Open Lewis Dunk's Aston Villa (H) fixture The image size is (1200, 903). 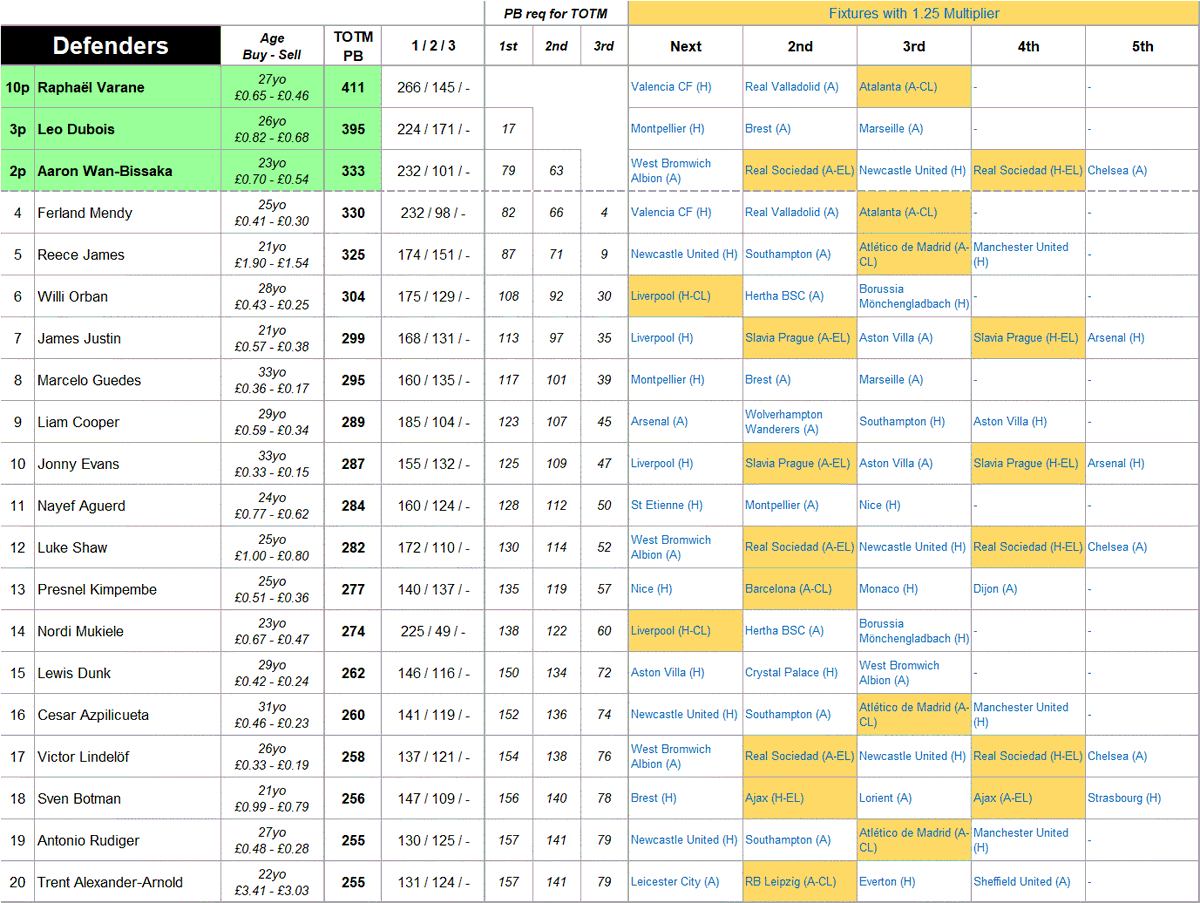coord(667,673)
